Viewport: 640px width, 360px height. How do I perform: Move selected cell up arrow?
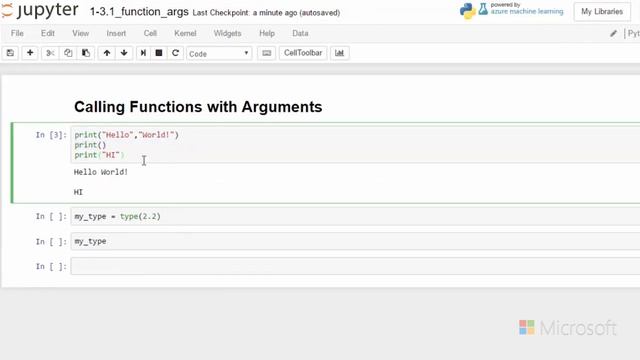tap(107, 53)
